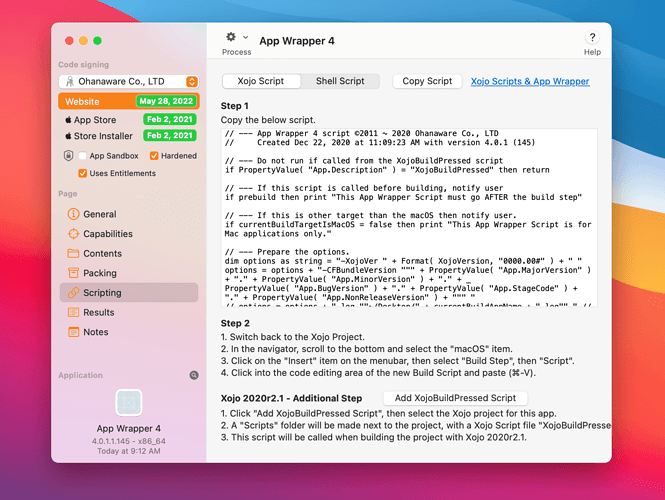Click the Xojo 2020r2.1 - Additional Step heading
The image size is (665, 500).
291,398
